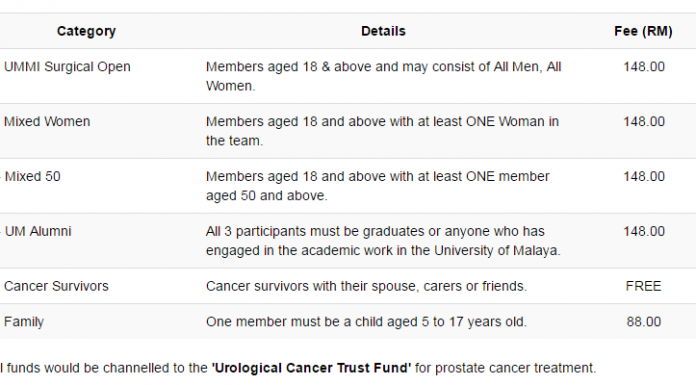This screenshot has height=385, width=696.
Task: Click the Details column header
Action: pos(383,31)
